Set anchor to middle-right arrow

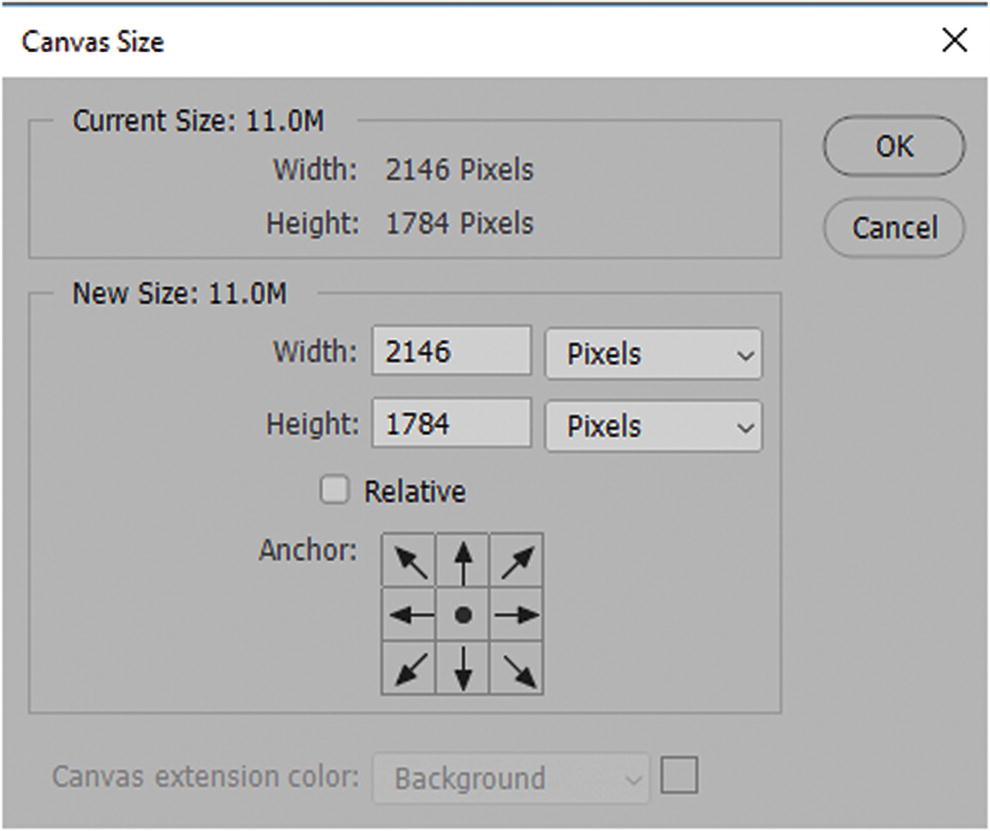pos(516,615)
